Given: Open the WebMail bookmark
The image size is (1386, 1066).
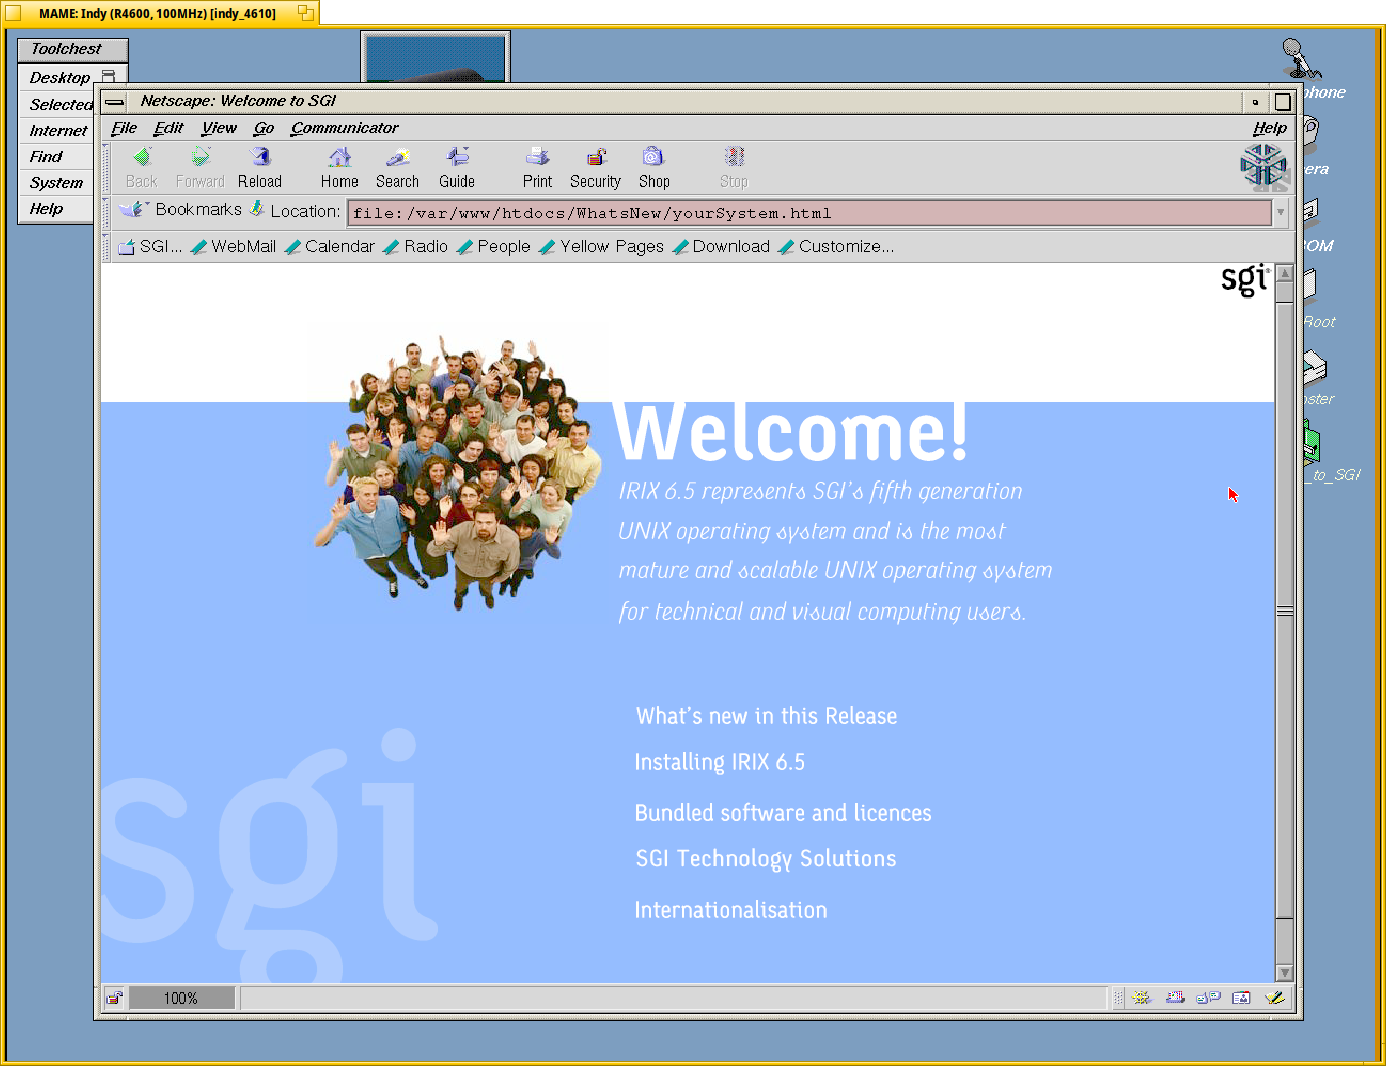Looking at the screenshot, I should pos(233,246).
